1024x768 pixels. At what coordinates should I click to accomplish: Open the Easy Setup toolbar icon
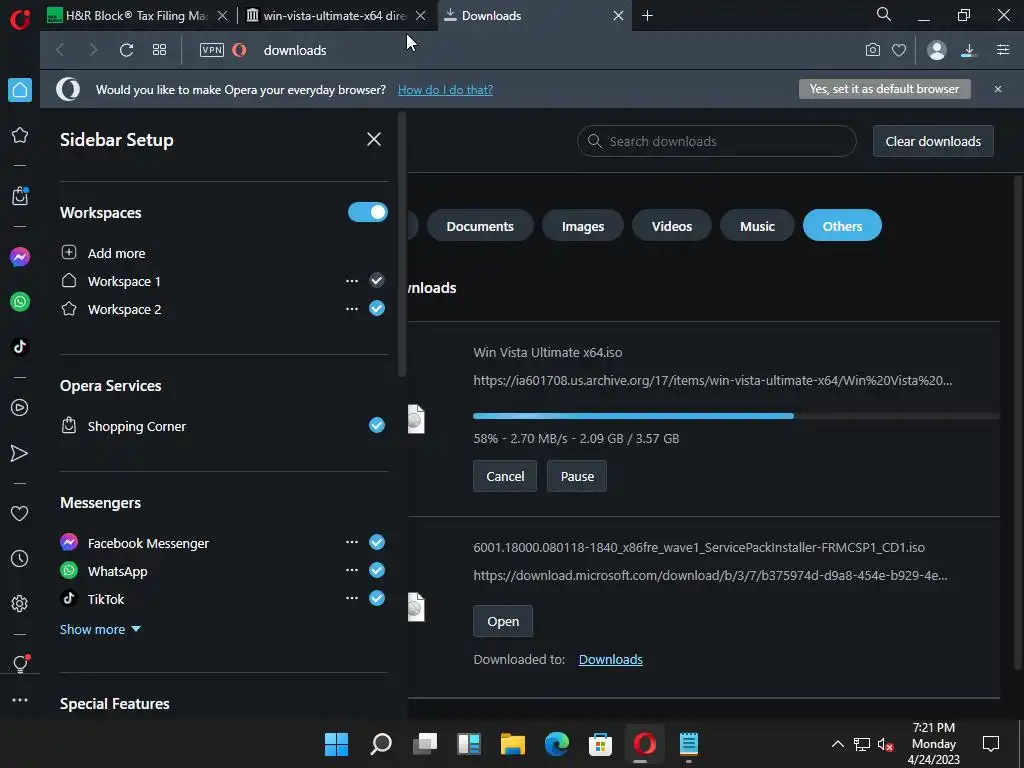coord(1003,50)
